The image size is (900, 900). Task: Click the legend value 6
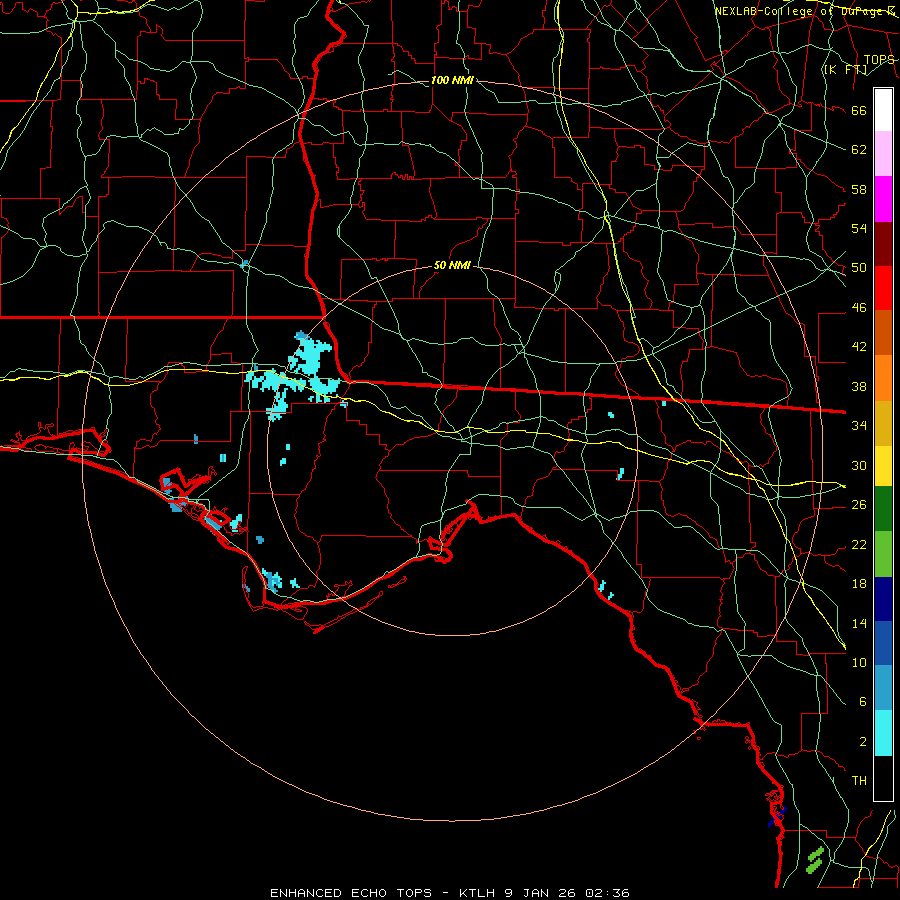[862, 701]
